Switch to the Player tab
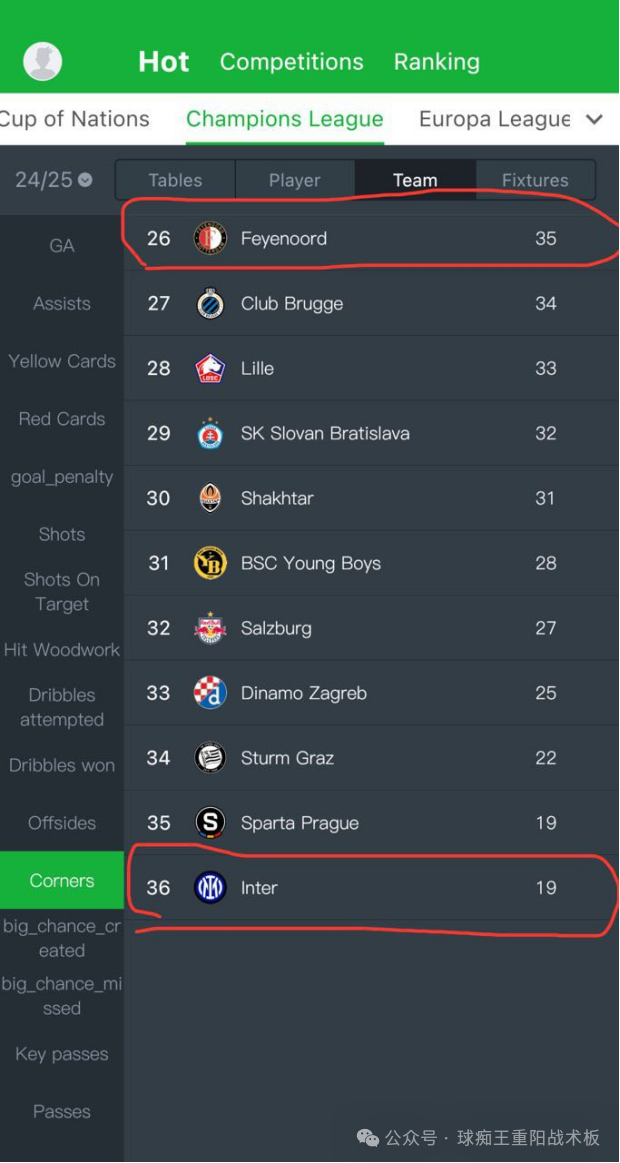The height and width of the screenshot is (1163, 620). (294, 180)
